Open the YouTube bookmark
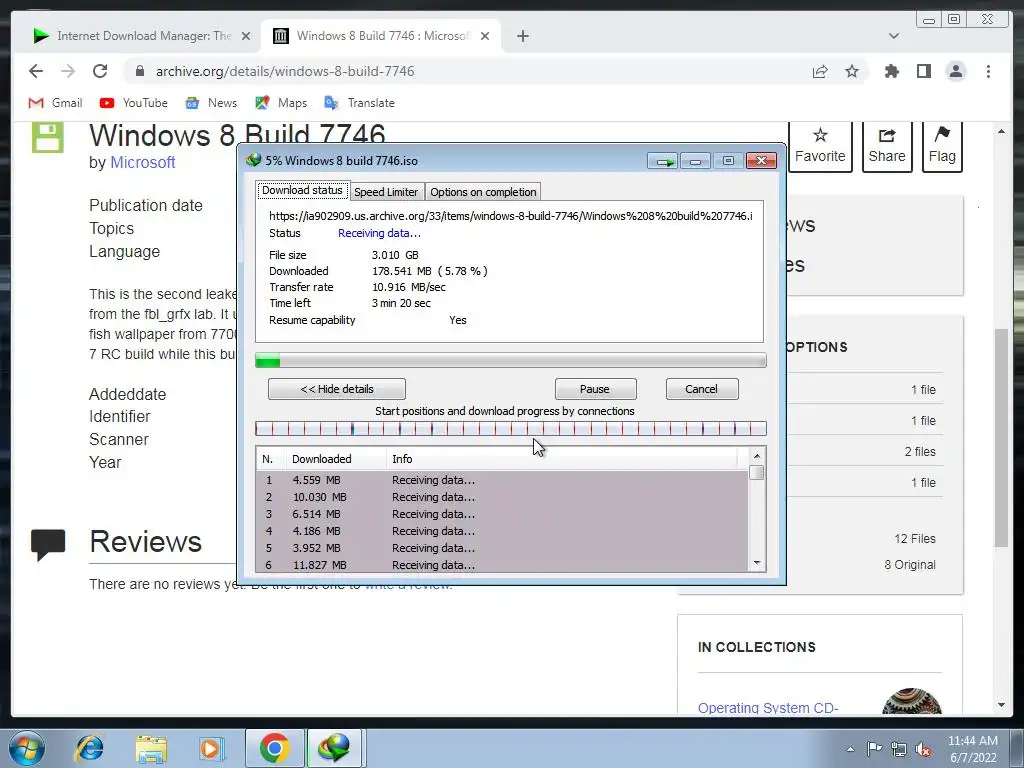Viewport: 1024px width, 768px height. point(134,103)
